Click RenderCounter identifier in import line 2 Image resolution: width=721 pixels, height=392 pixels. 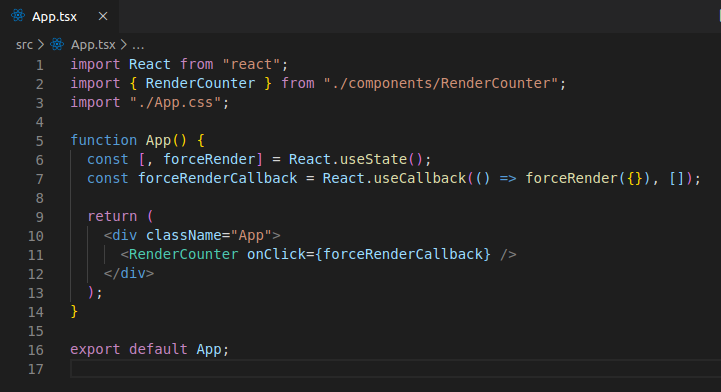point(200,84)
